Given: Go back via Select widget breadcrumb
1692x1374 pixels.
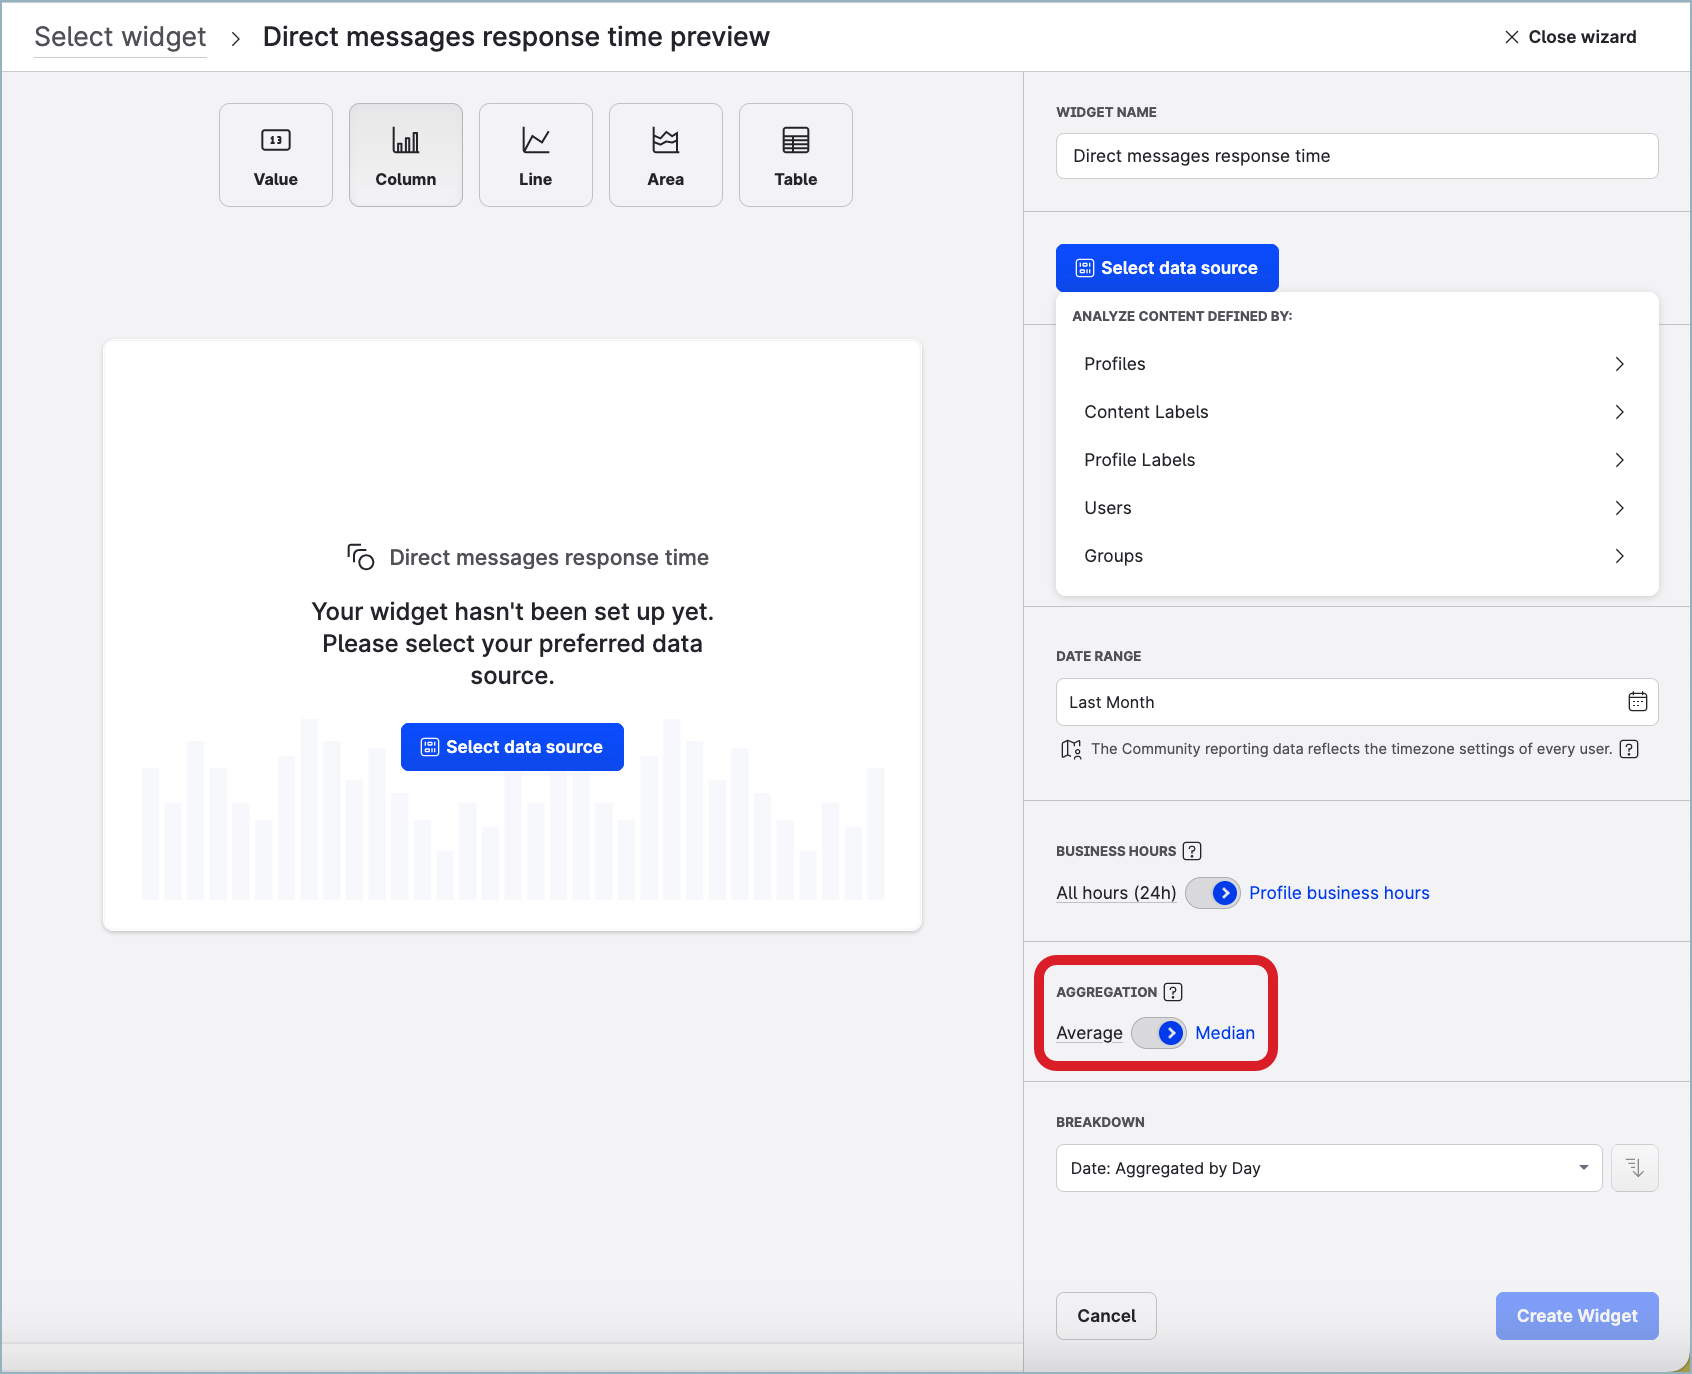Looking at the screenshot, I should coord(120,37).
